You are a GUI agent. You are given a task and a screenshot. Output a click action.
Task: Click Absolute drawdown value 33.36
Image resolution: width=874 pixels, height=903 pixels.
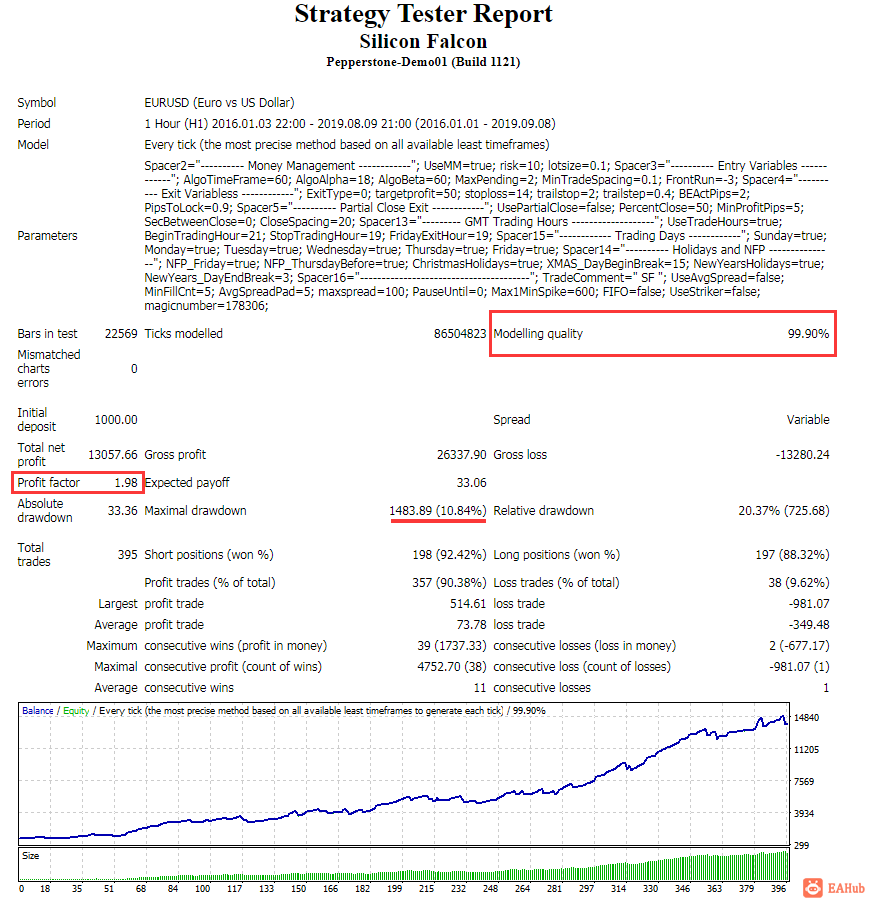[x=123, y=511]
